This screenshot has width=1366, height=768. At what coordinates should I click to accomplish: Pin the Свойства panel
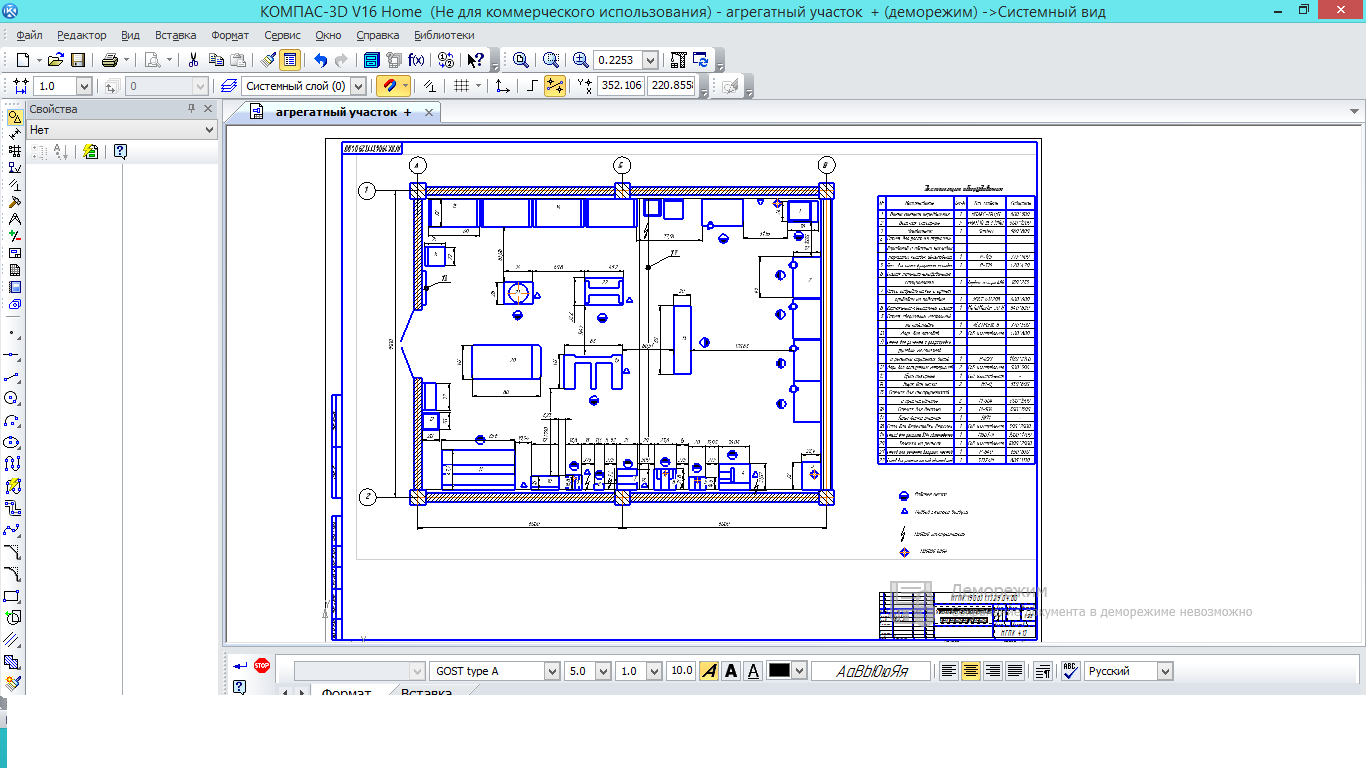pos(192,109)
